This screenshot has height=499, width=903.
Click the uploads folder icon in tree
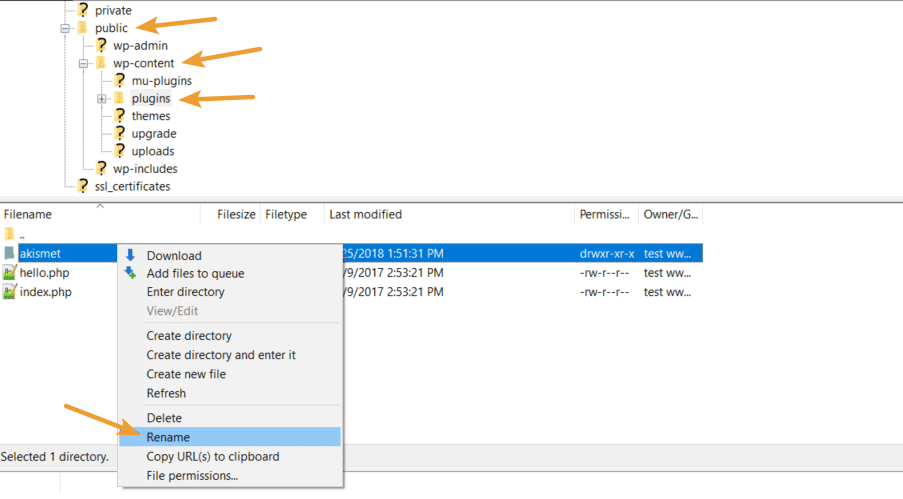click(x=119, y=151)
